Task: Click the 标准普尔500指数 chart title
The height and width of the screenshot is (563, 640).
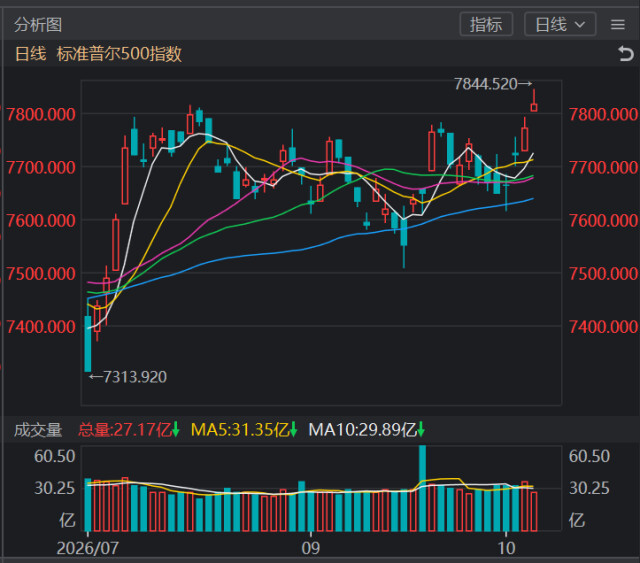Action: coord(119,54)
